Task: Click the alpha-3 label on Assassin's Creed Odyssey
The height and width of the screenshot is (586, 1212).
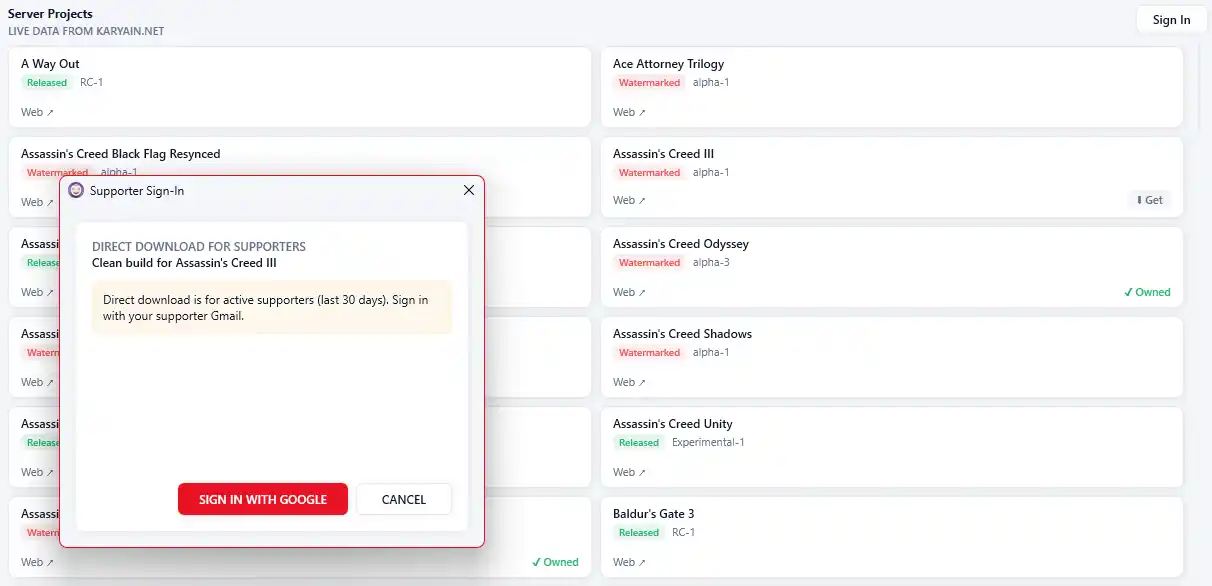Action: [x=711, y=263]
